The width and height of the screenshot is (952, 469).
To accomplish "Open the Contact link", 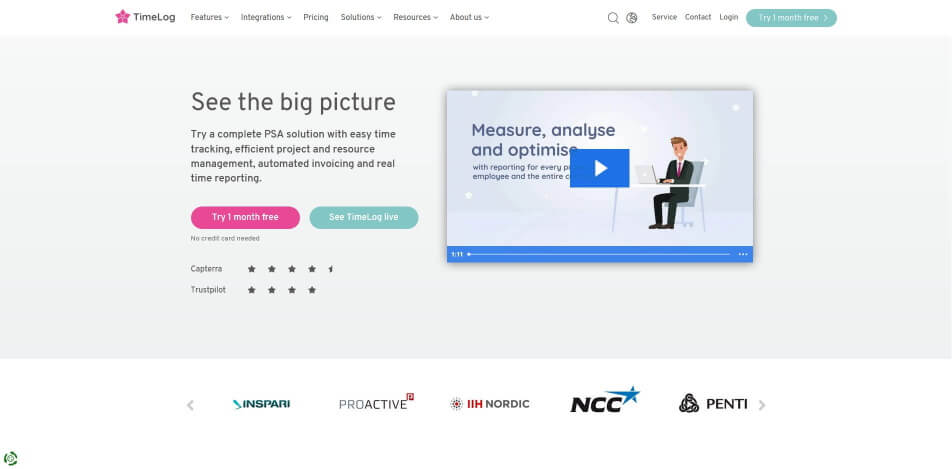I will (x=698, y=17).
